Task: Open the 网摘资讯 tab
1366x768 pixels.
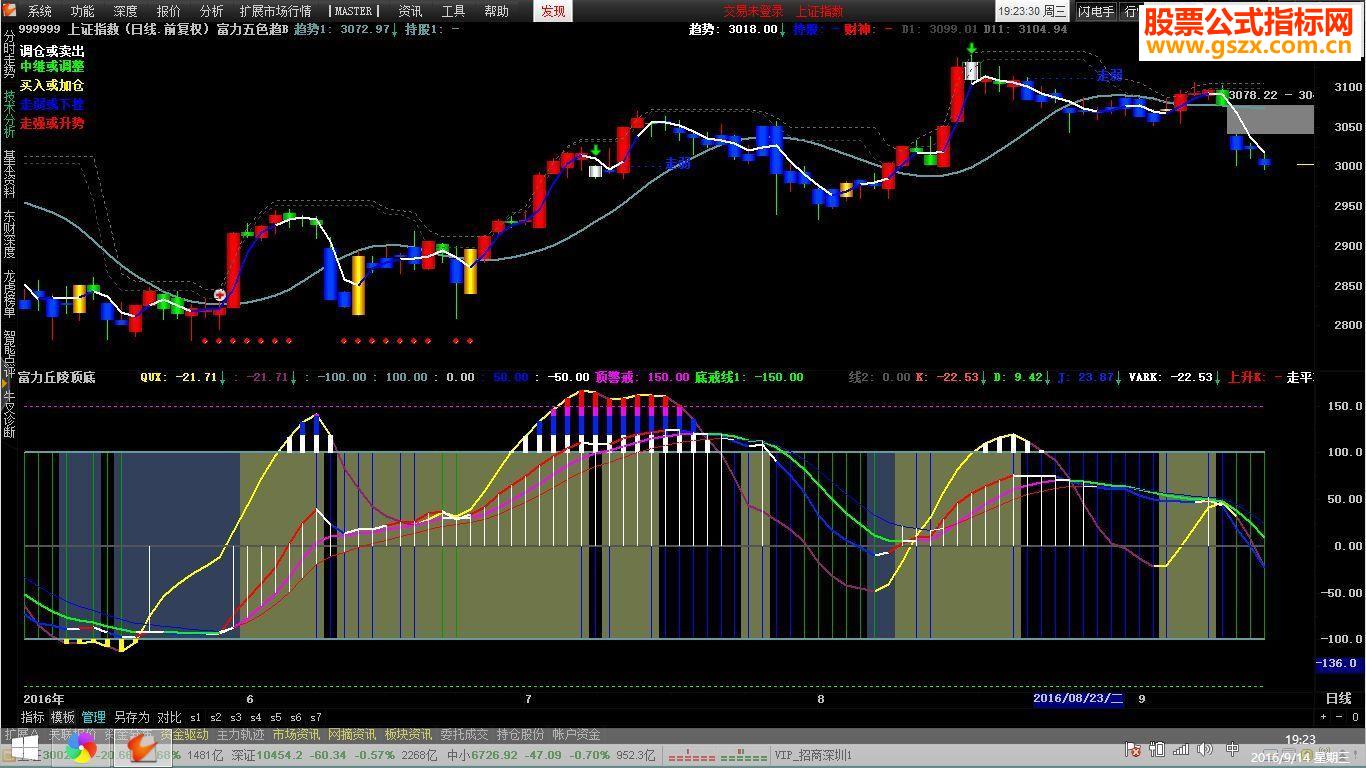Action: [x=352, y=734]
